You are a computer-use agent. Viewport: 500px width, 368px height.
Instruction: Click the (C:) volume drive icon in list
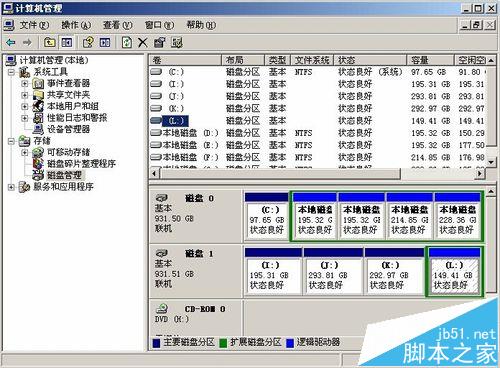click(x=156, y=72)
